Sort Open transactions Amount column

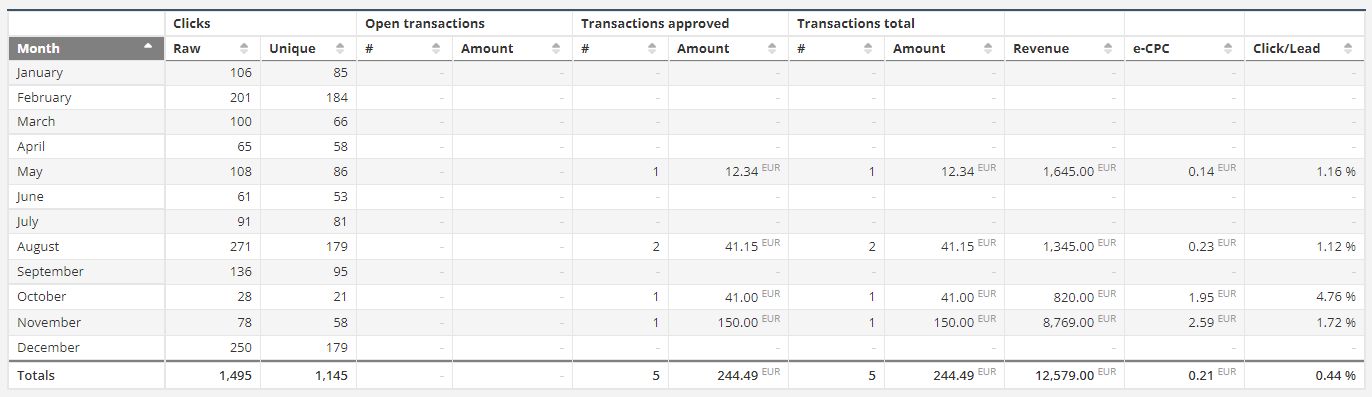[x=556, y=48]
